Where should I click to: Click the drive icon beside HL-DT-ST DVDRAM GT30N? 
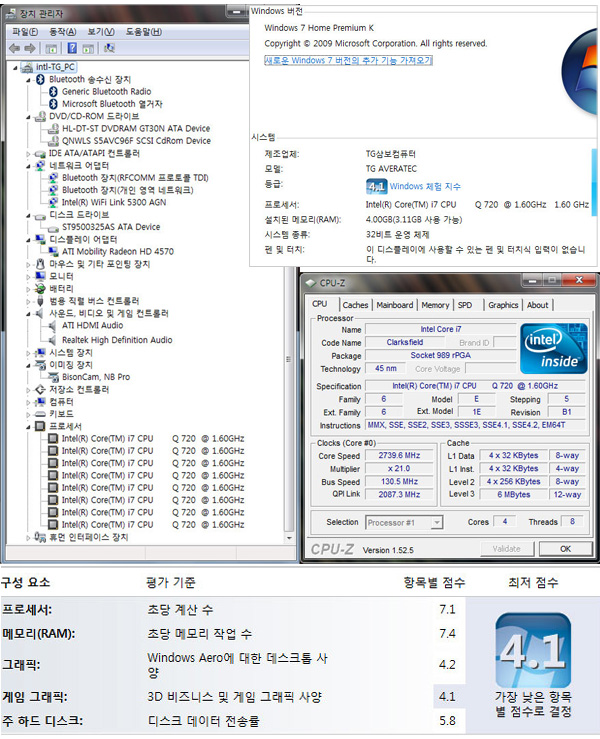point(54,128)
